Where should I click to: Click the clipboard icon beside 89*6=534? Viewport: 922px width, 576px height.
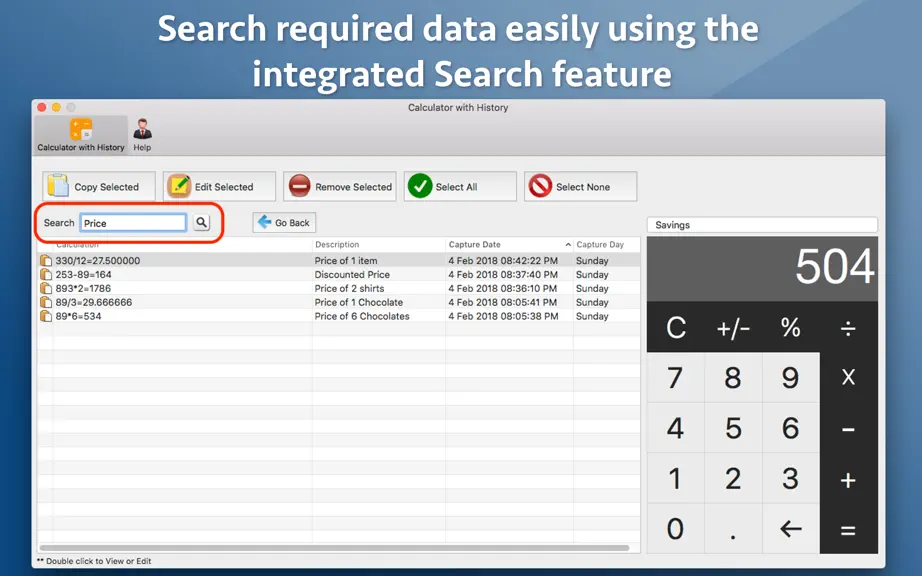[45, 316]
